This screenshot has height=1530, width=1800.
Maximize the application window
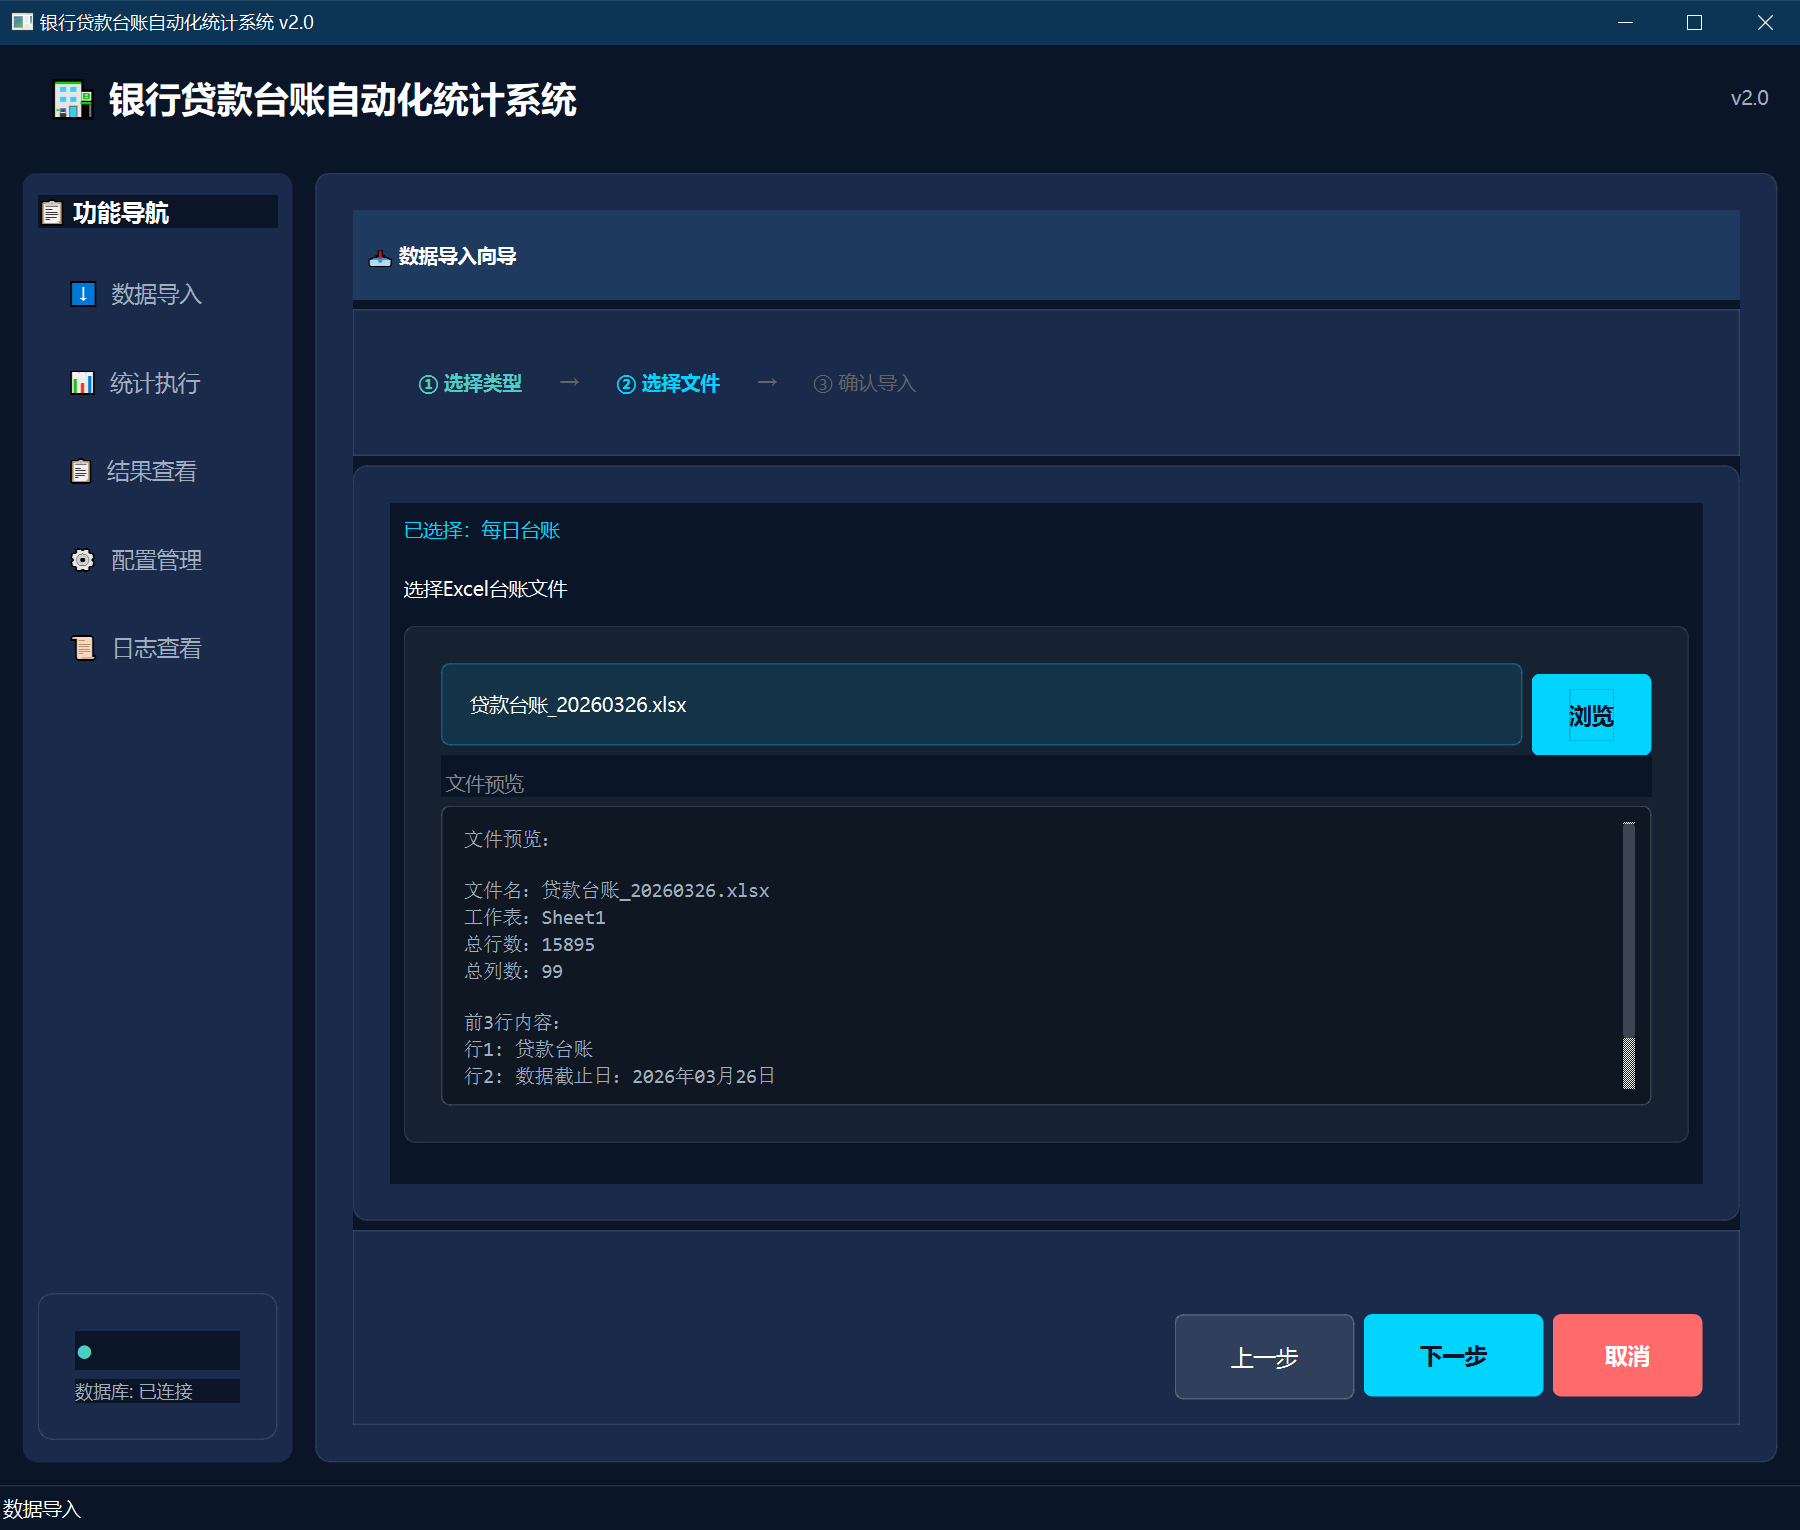[1694, 22]
